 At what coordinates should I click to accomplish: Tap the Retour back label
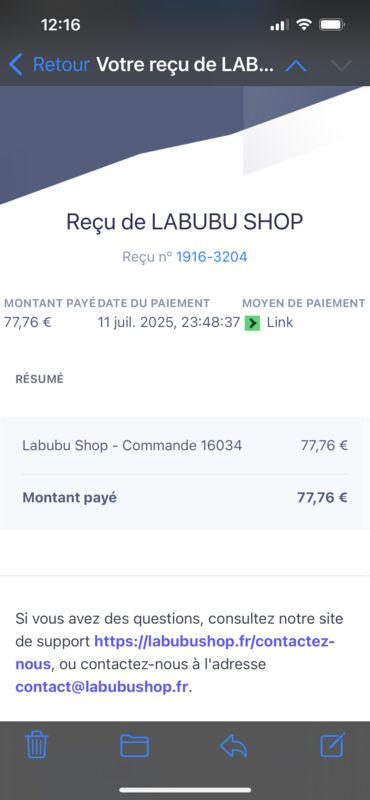[61, 65]
